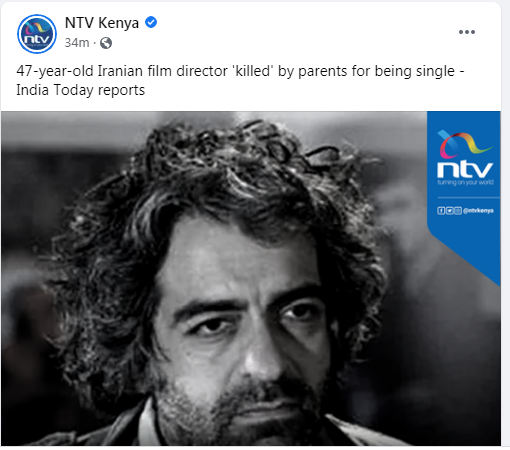Image resolution: width=510 pixels, height=450 pixels.
Task: Click the Iranian film director caption line
Action: [240, 71]
